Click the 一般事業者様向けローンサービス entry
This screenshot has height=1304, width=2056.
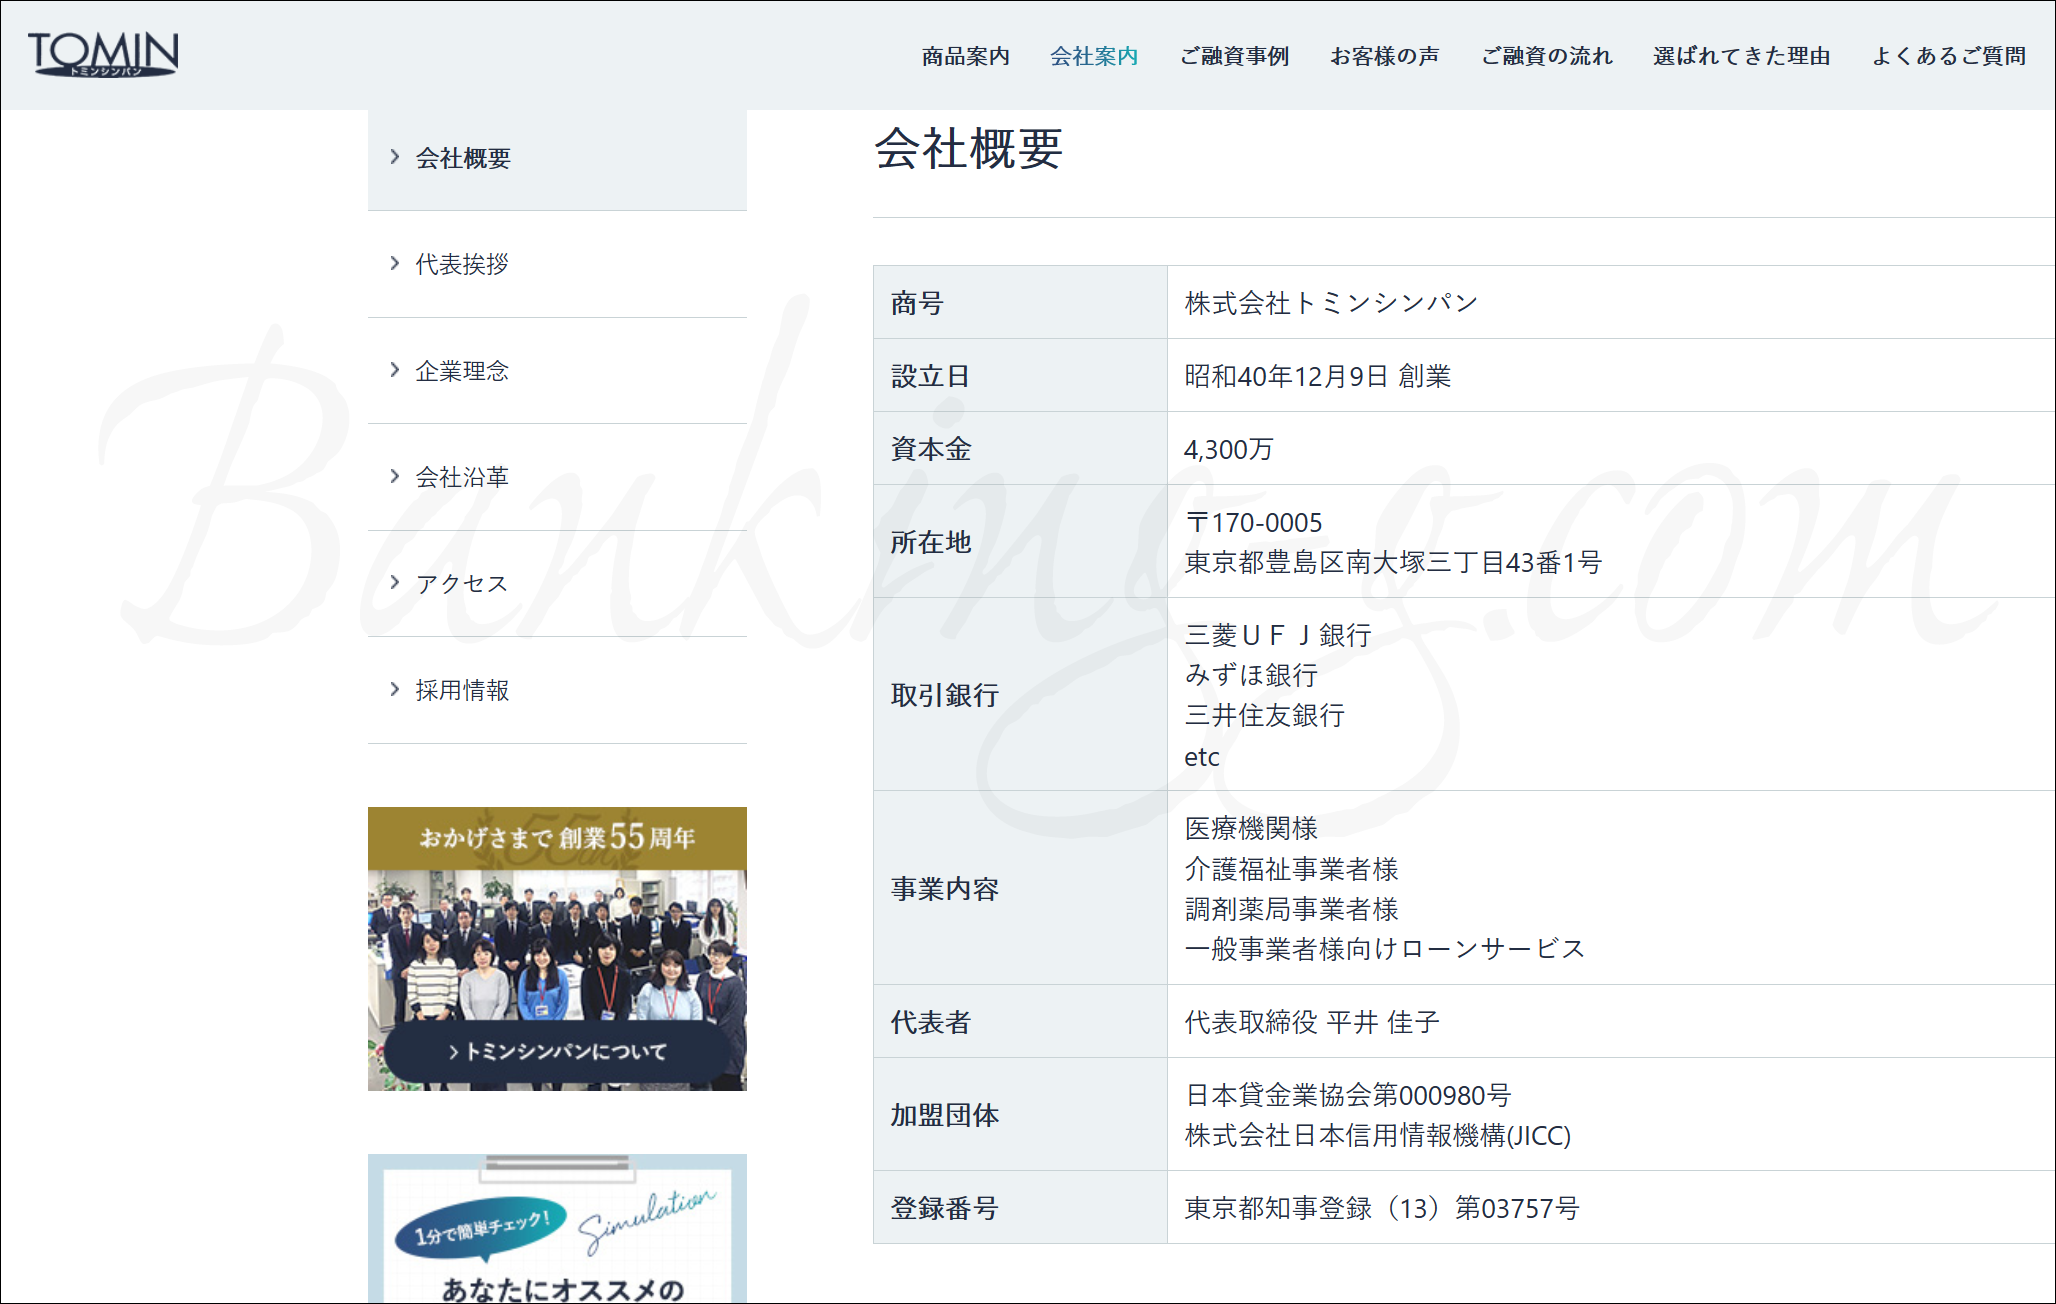(x=1385, y=949)
